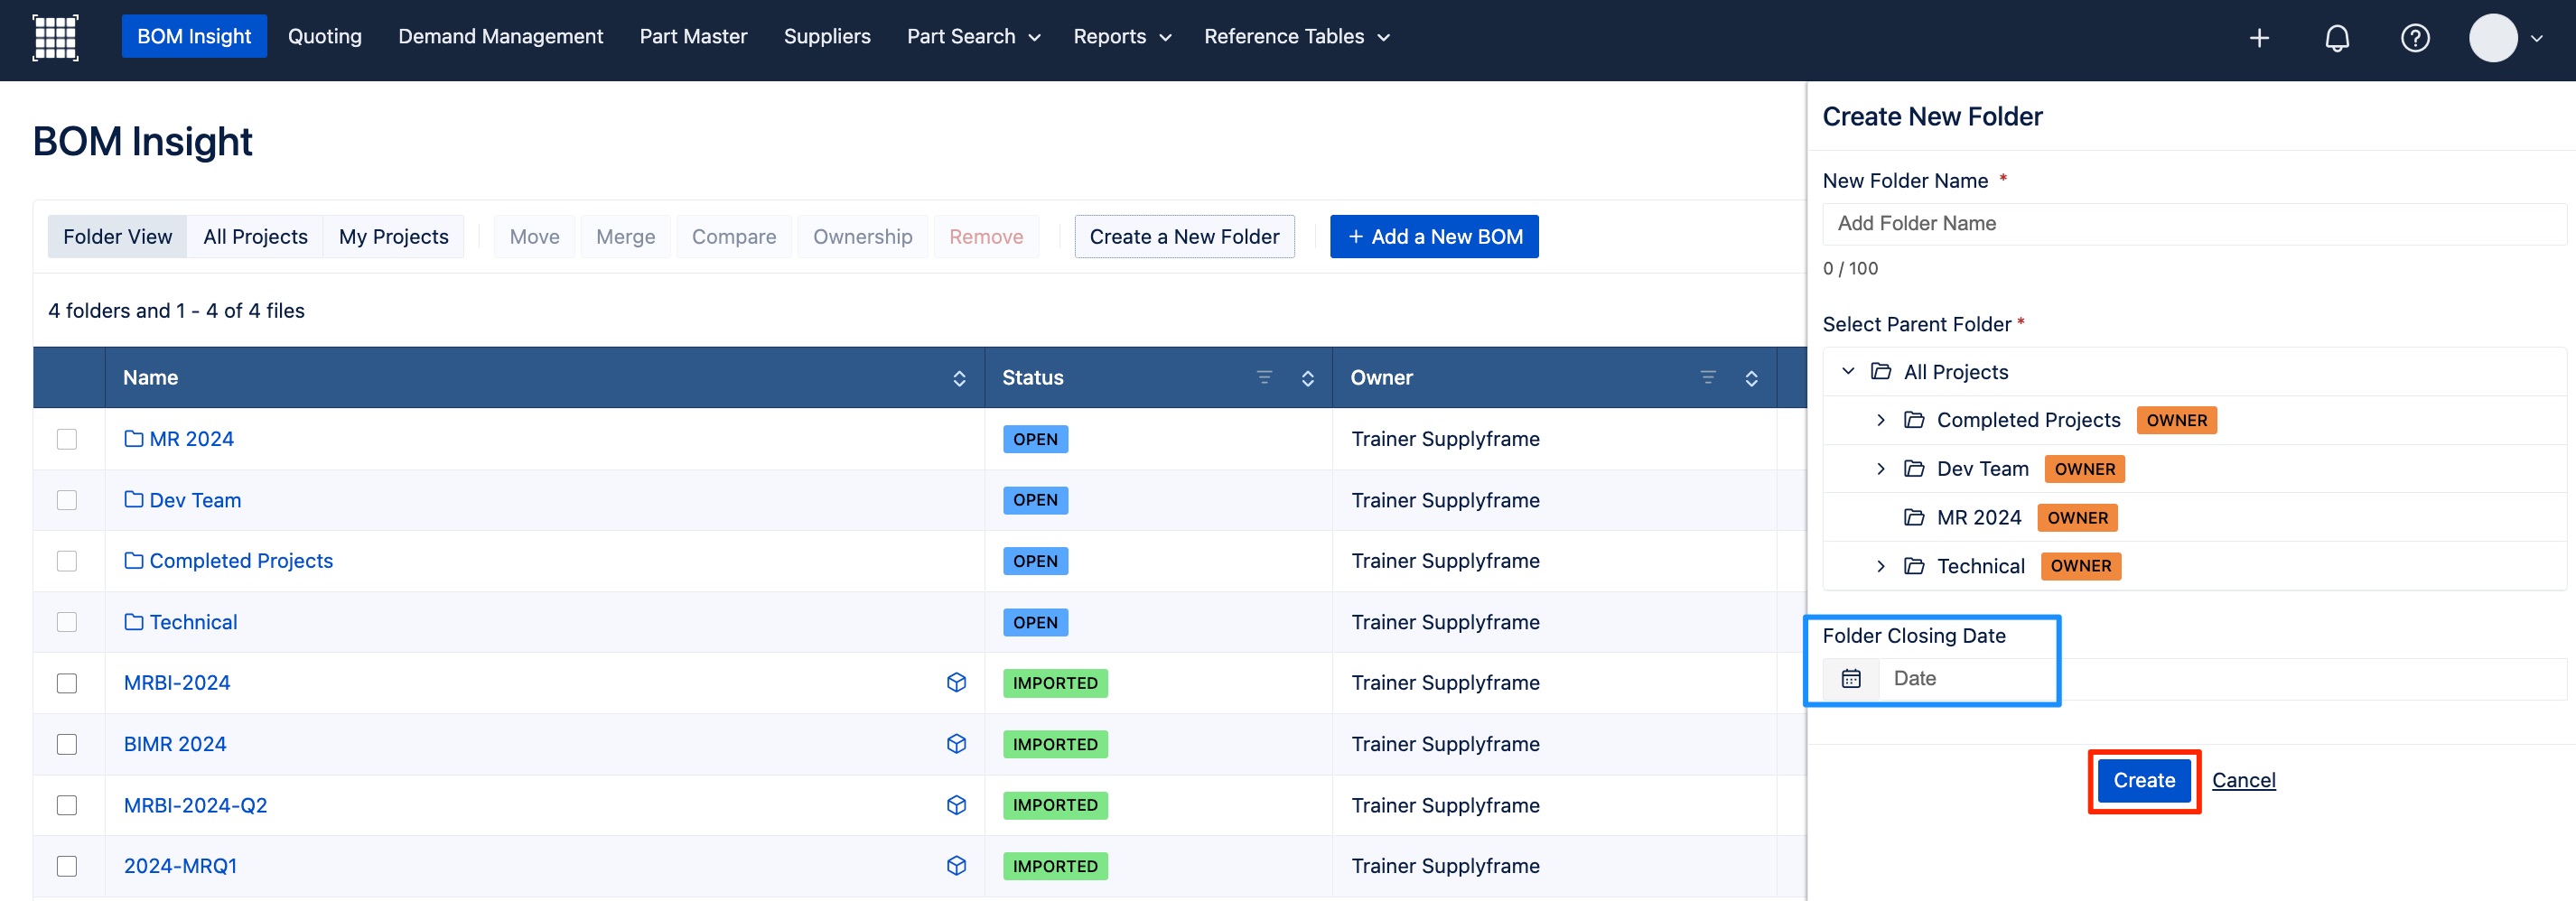Tick the MR 2024 row checkbox

point(67,439)
